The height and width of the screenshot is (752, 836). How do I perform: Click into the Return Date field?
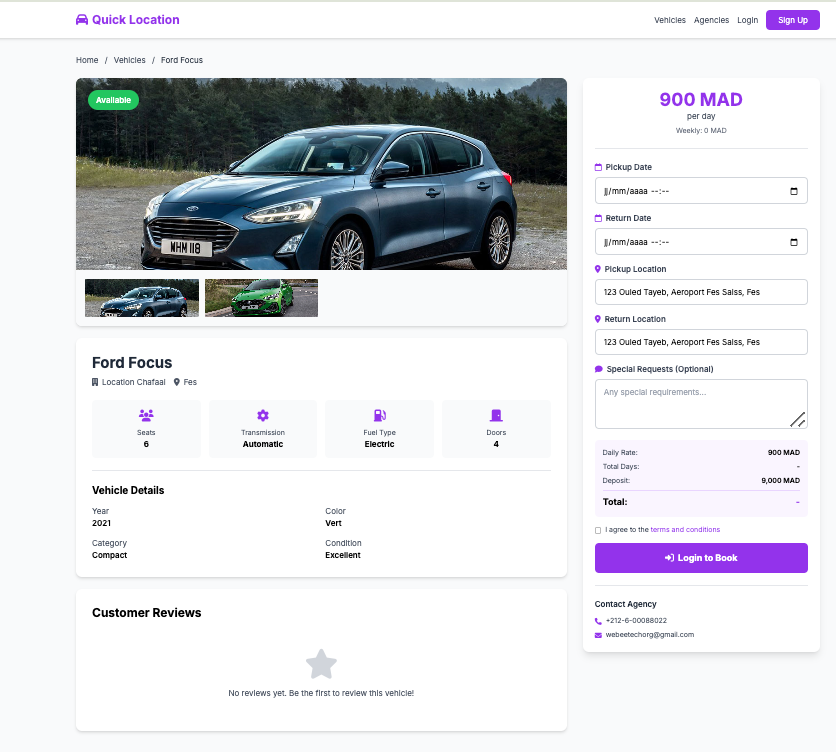701,242
